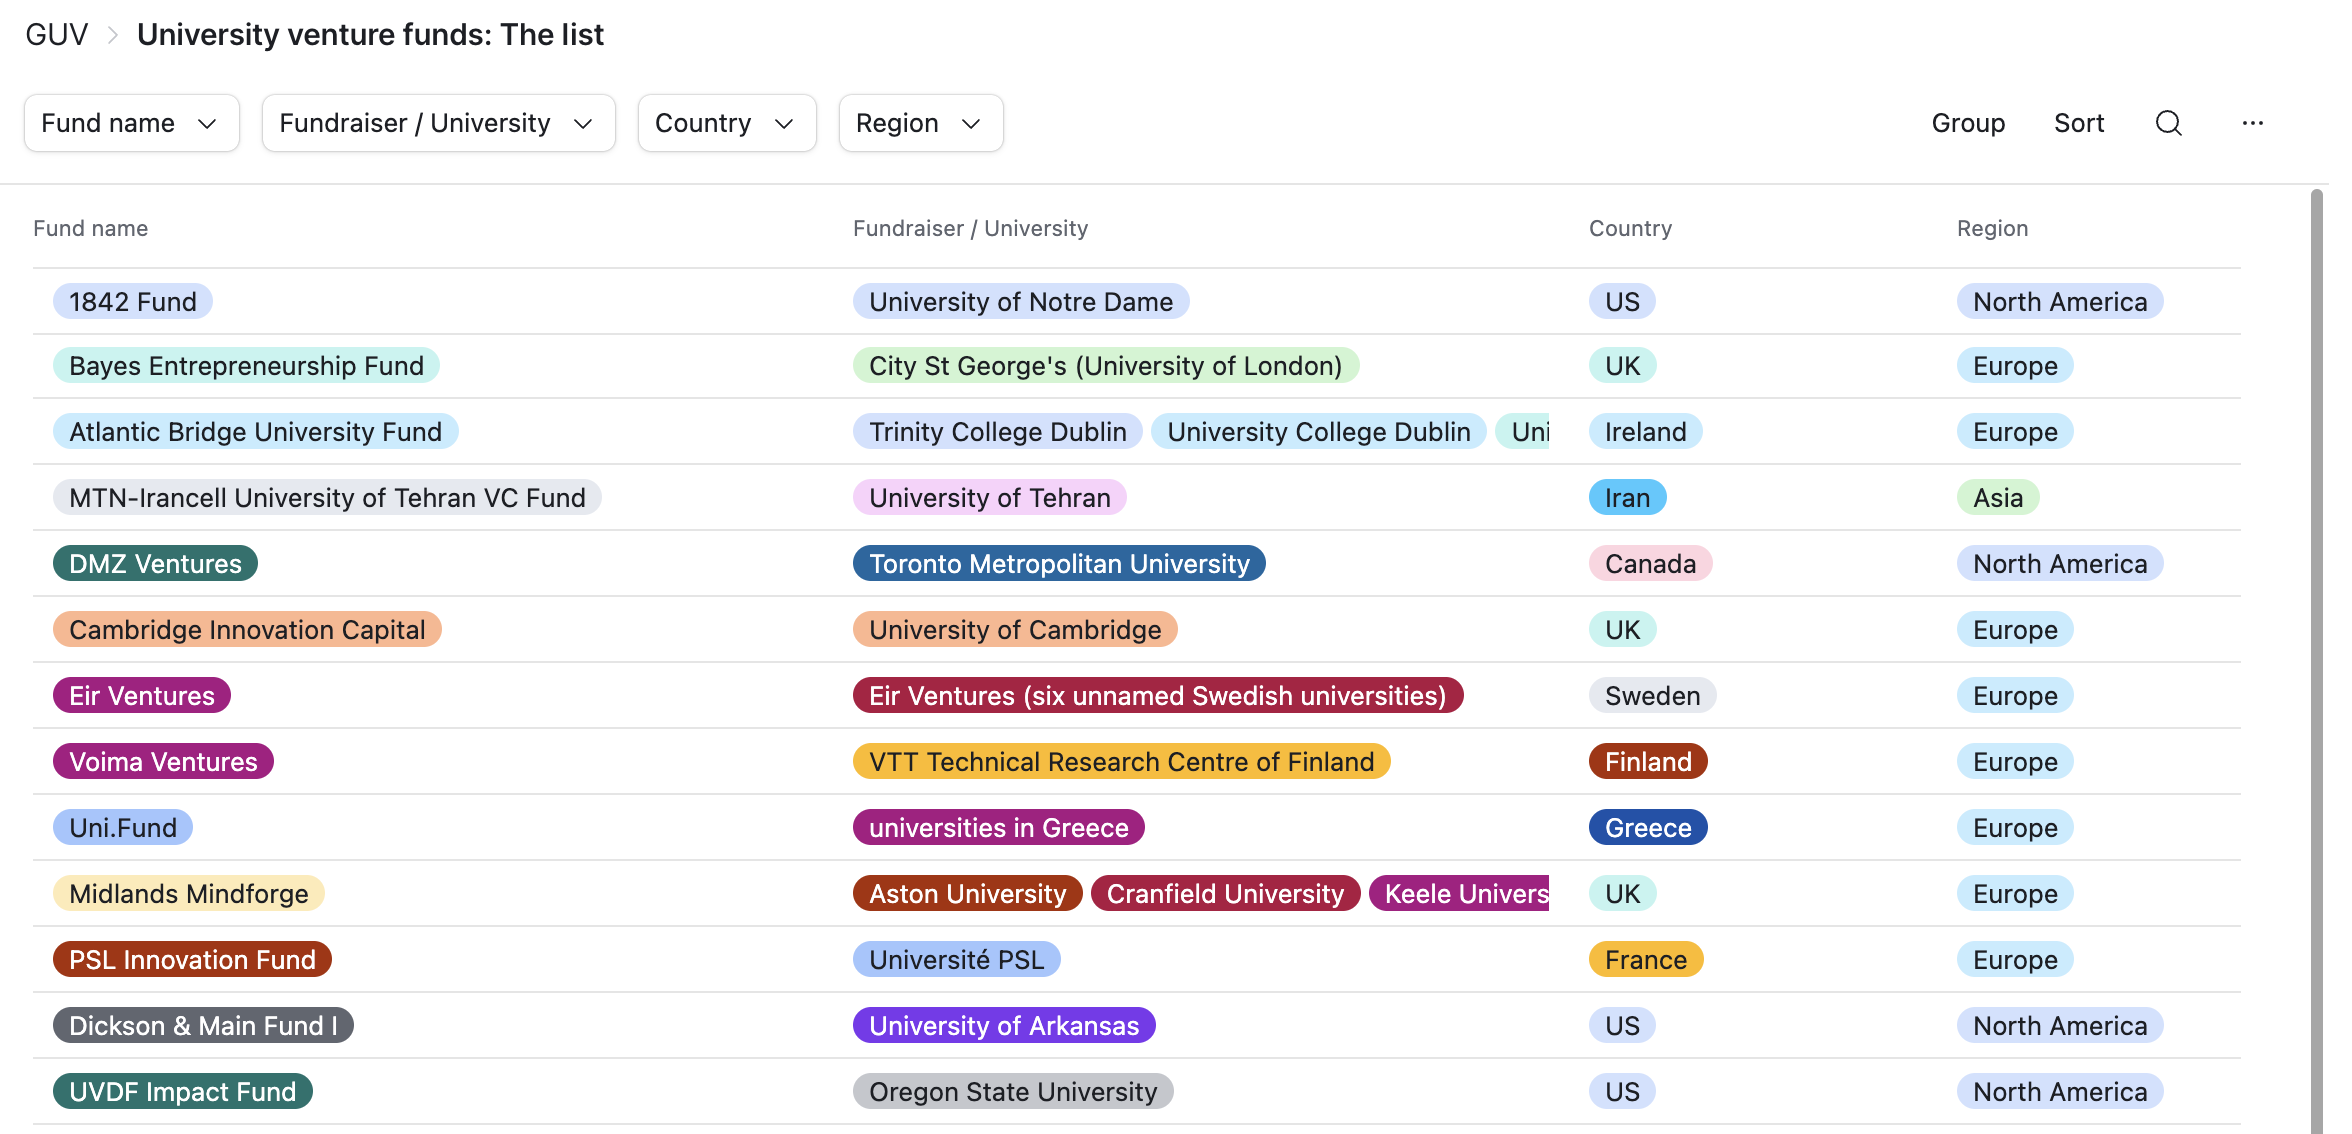Select the Cranfield University tag
The image size is (2352, 1134).
tap(1224, 893)
